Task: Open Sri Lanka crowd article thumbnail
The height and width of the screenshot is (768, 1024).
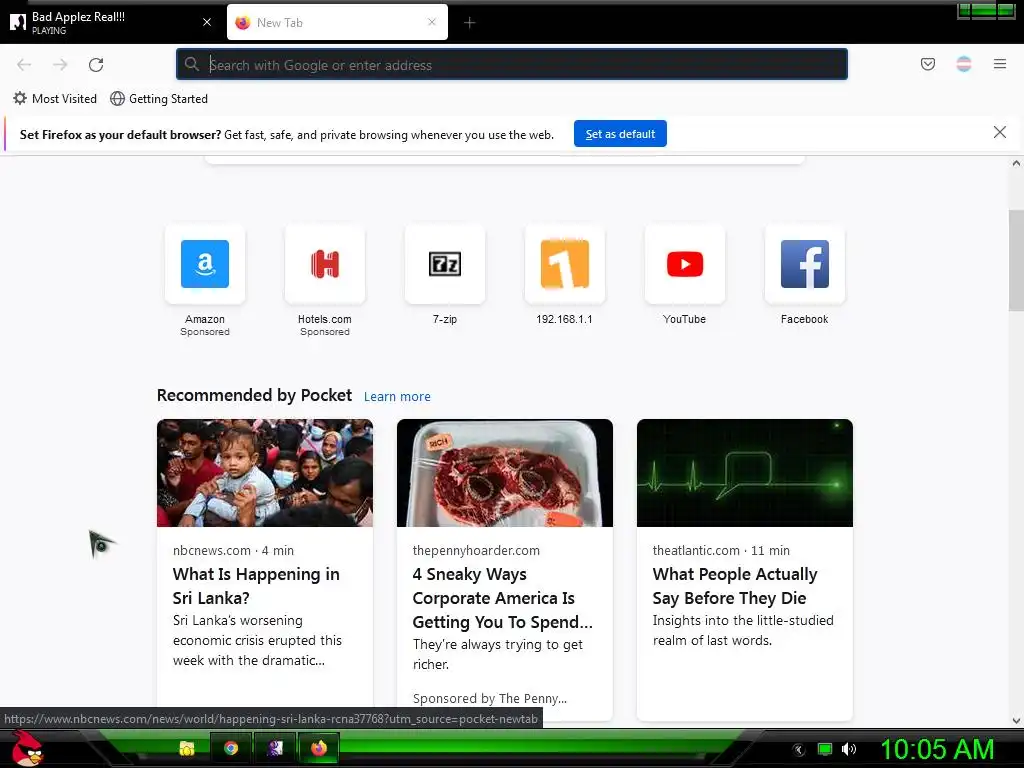Action: tap(264, 473)
